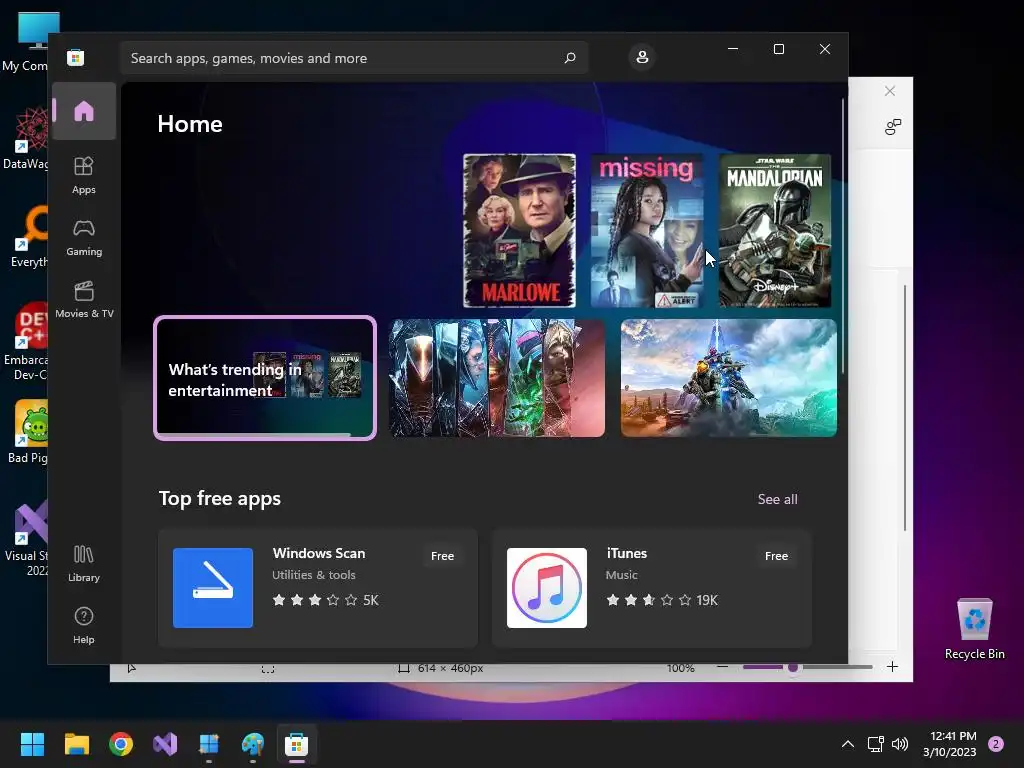This screenshot has height=768, width=1024.
Task: Open the Movies & TV section
Action: tap(84, 299)
